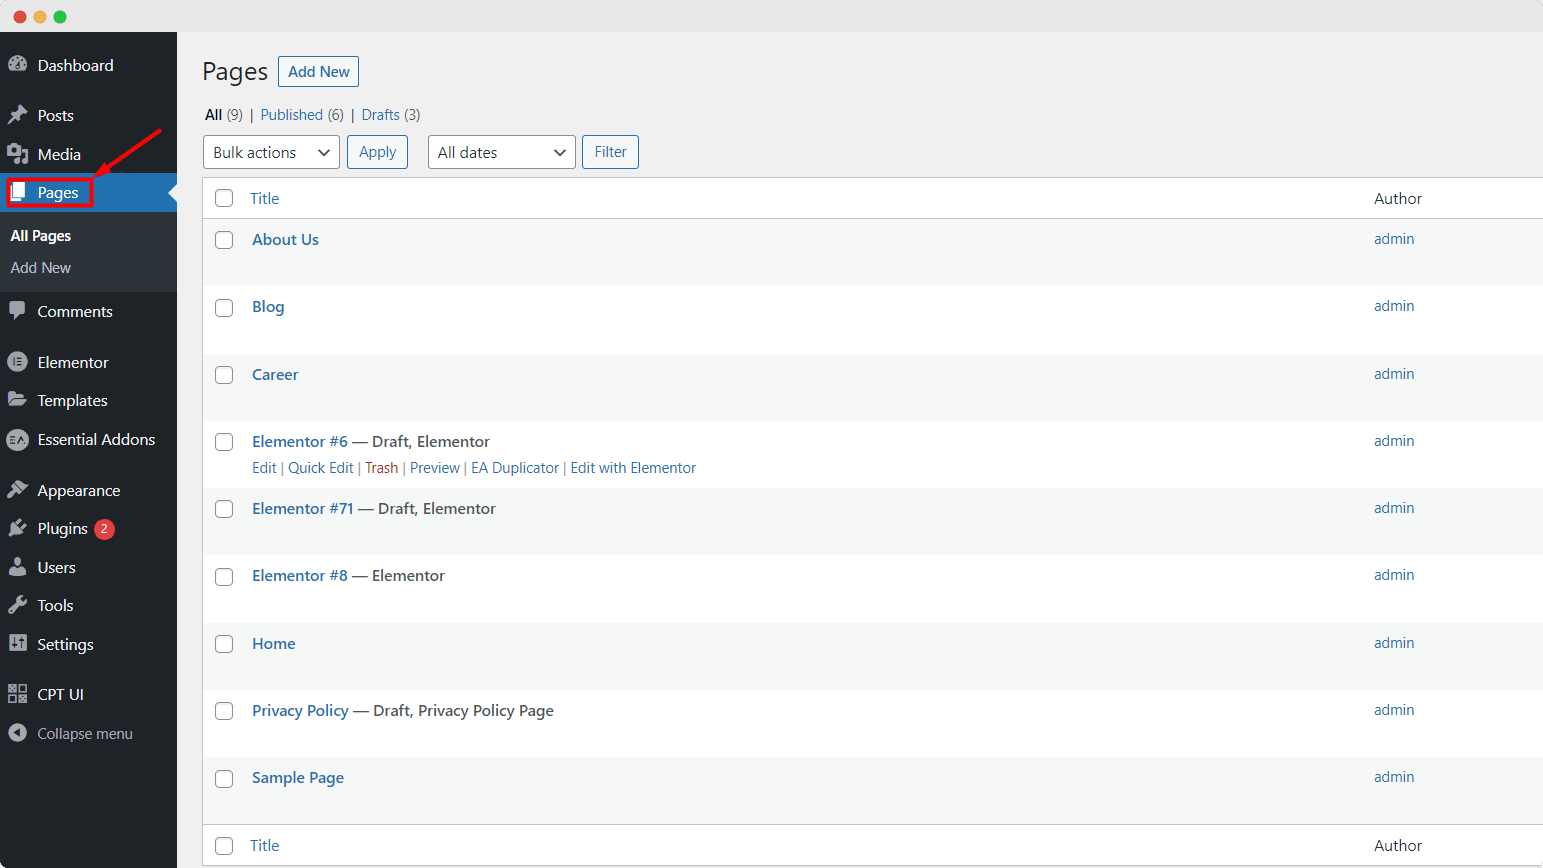Expand the All dates filter dropdown
Screen dimensions: 1543x868
click(x=501, y=151)
